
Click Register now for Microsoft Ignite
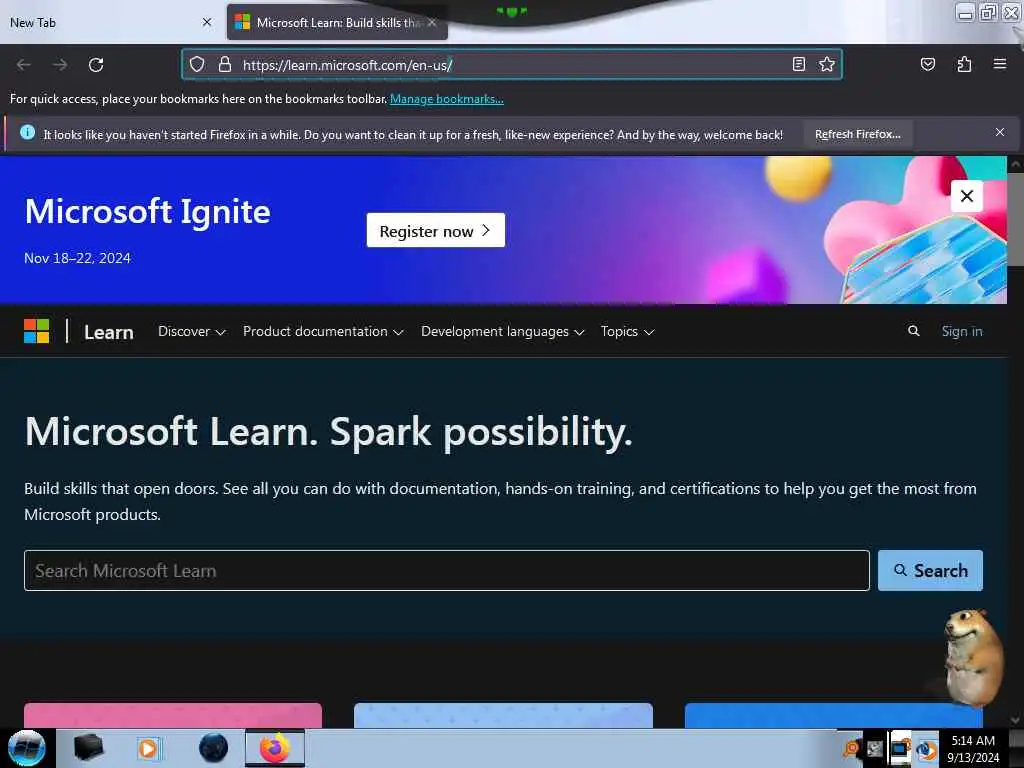[436, 231]
